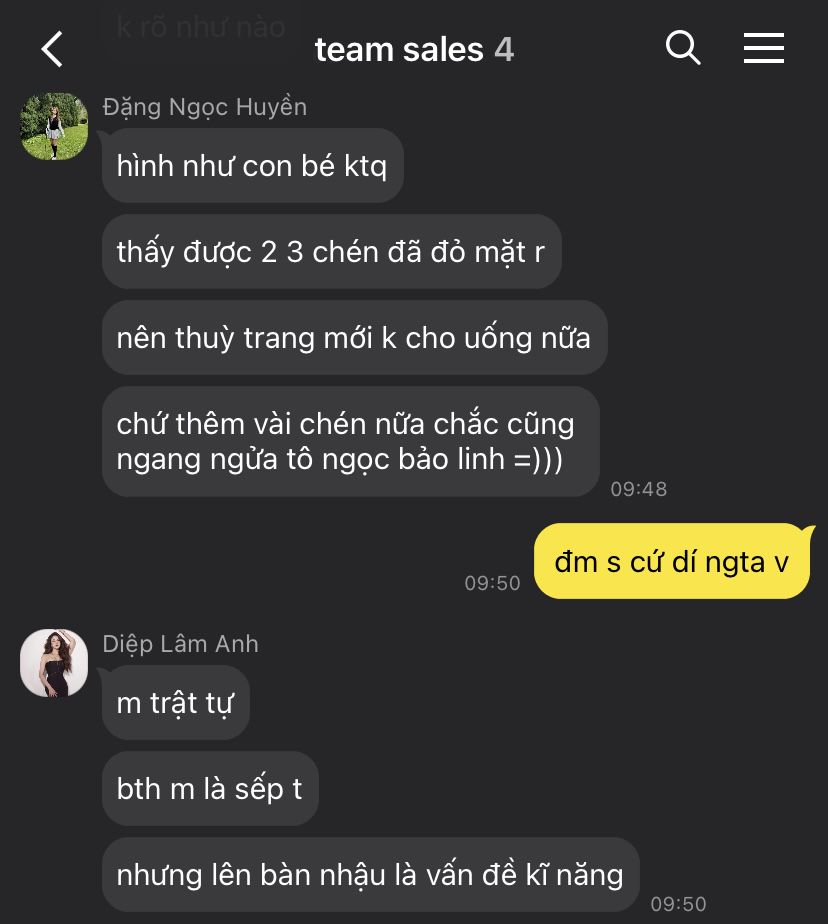Viewport: 828px width, 924px height.
Task: Select yellow message 'đm s cứ dí ngta v'
Action: (x=672, y=562)
